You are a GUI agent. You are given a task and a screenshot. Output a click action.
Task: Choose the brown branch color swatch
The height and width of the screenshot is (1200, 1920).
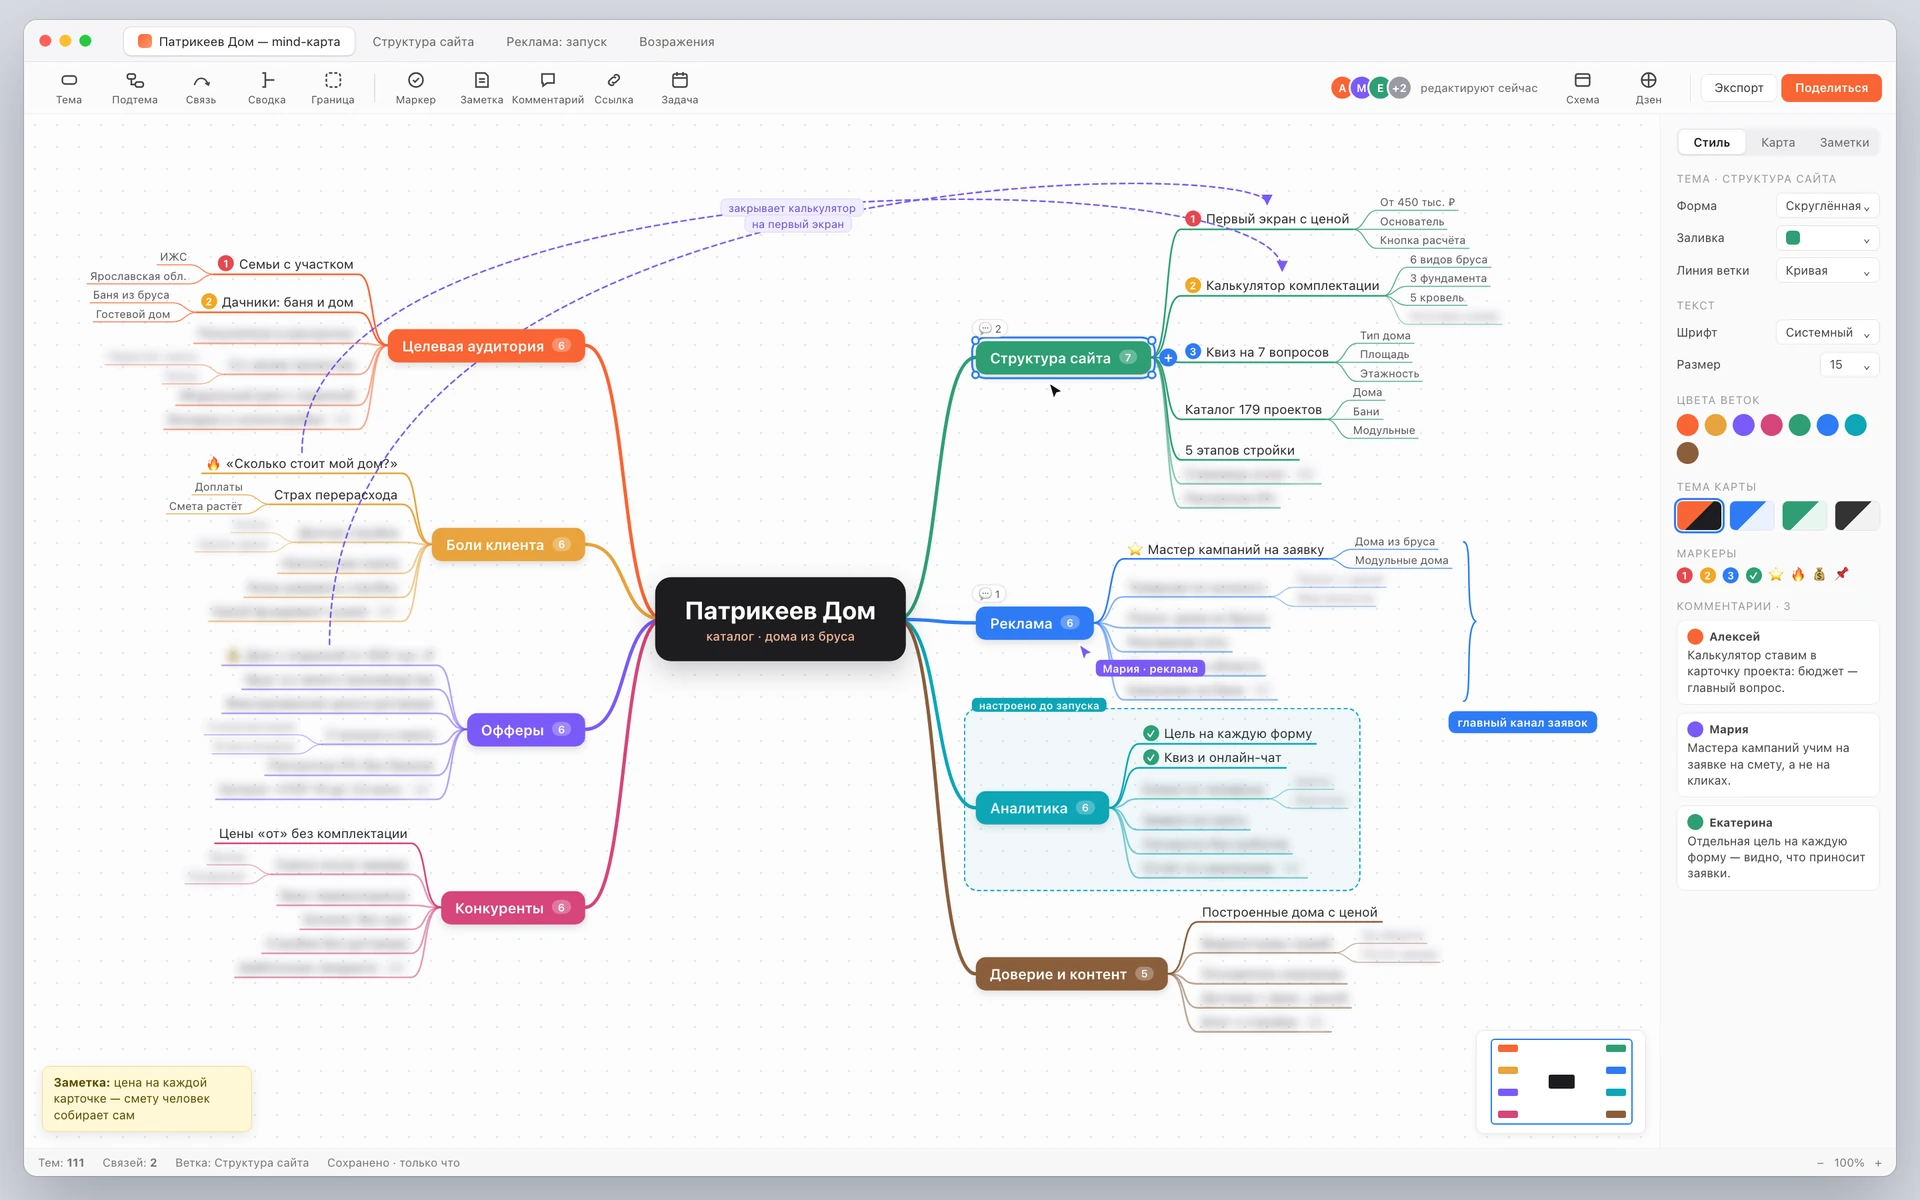(1688, 453)
